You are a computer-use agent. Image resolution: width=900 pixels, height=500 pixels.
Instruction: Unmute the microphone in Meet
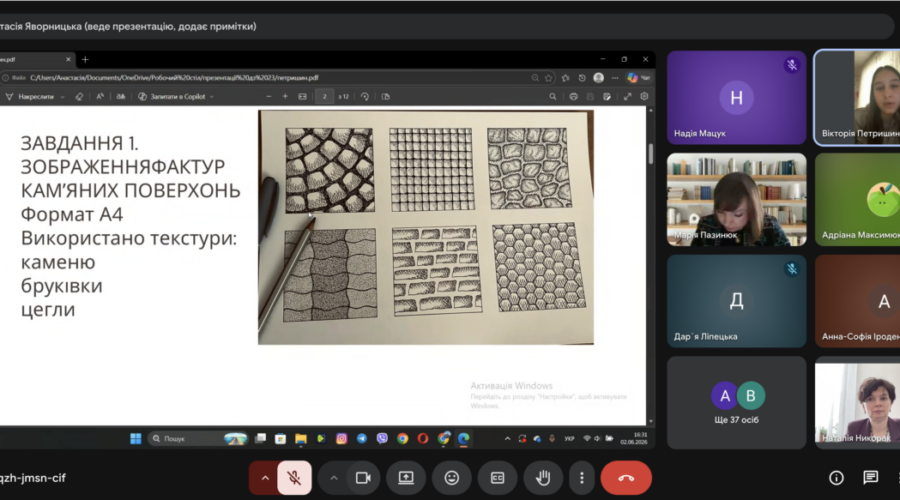point(294,478)
